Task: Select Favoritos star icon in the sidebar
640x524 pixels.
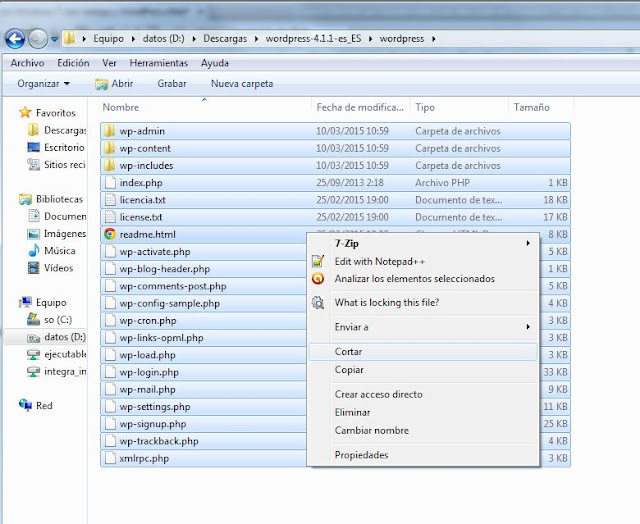Action: point(25,112)
